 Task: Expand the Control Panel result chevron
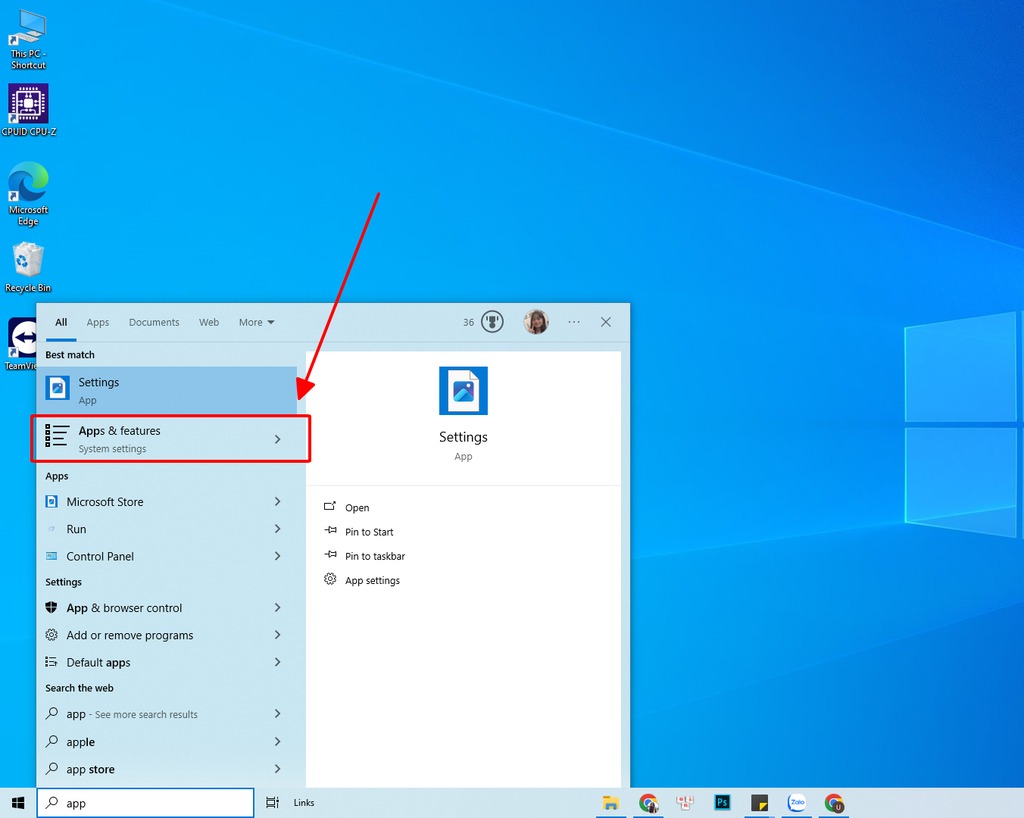click(x=278, y=556)
